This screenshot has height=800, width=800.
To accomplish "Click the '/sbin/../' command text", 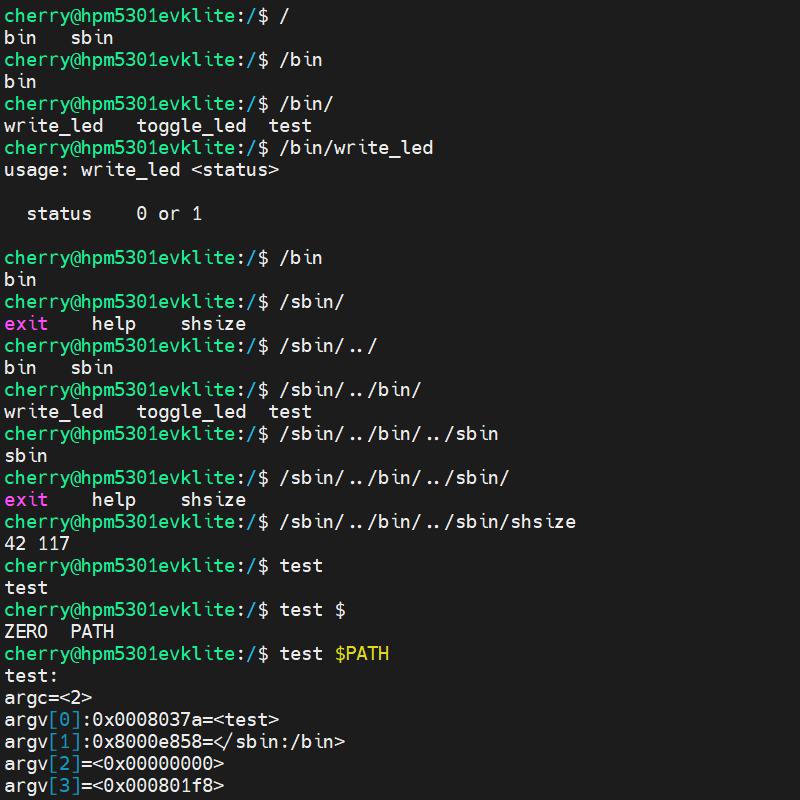I will click(x=328, y=346).
